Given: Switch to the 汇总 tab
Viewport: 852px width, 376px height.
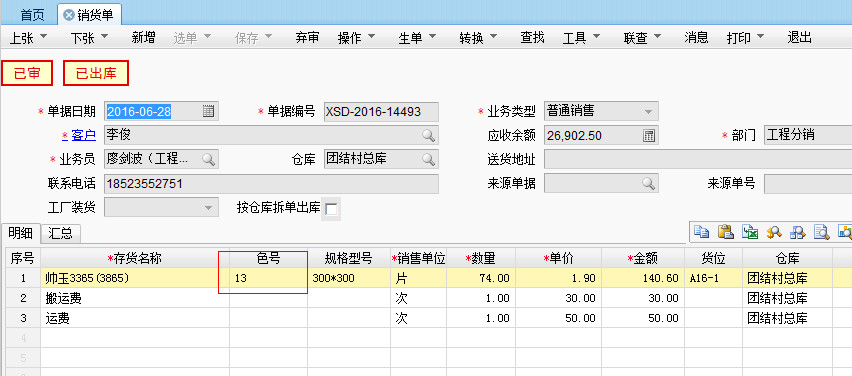Looking at the screenshot, I should pyautogui.click(x=60, y=234).
